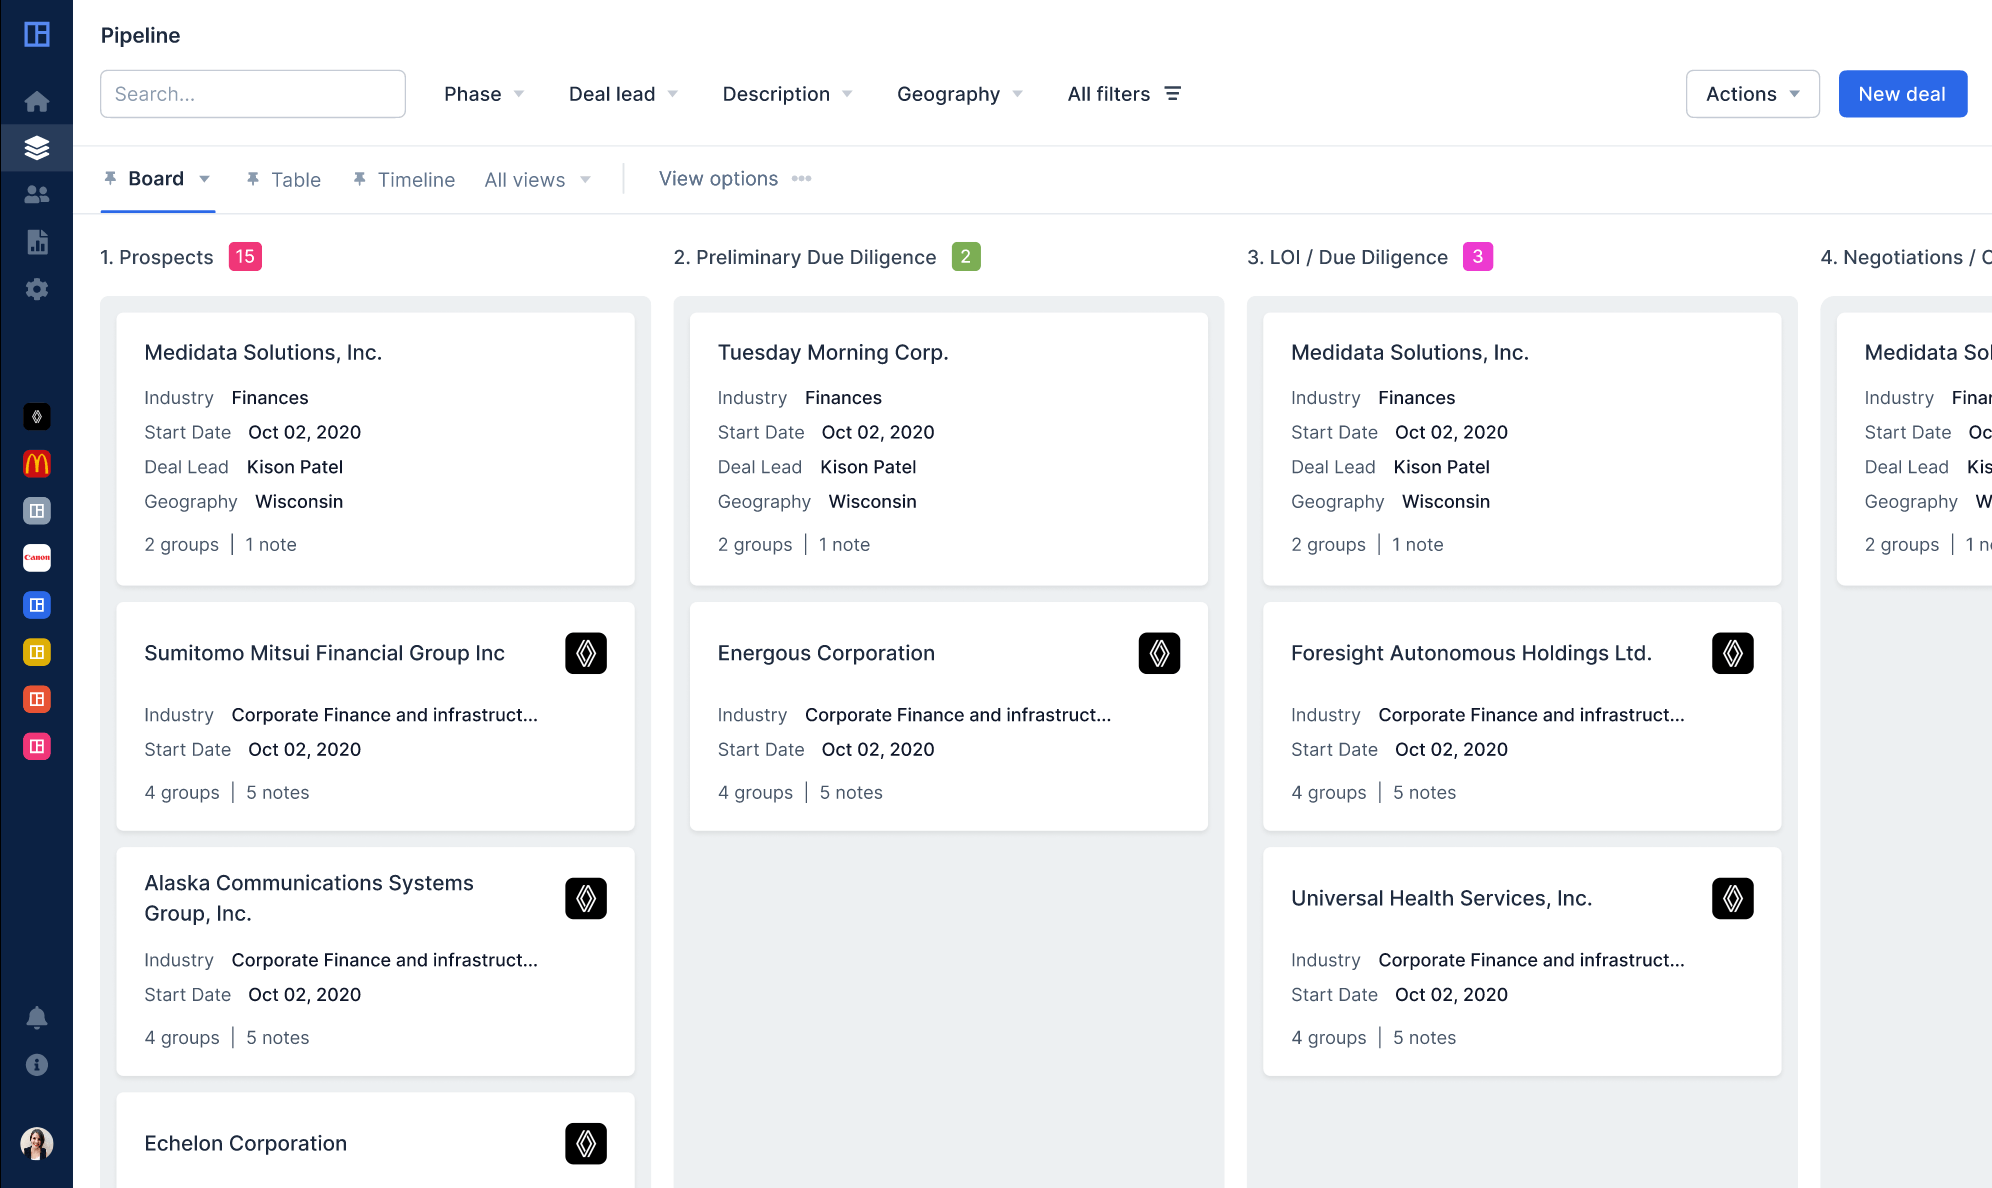
Task: Expand the All views dropdown
Action: [x=537, y=180]
